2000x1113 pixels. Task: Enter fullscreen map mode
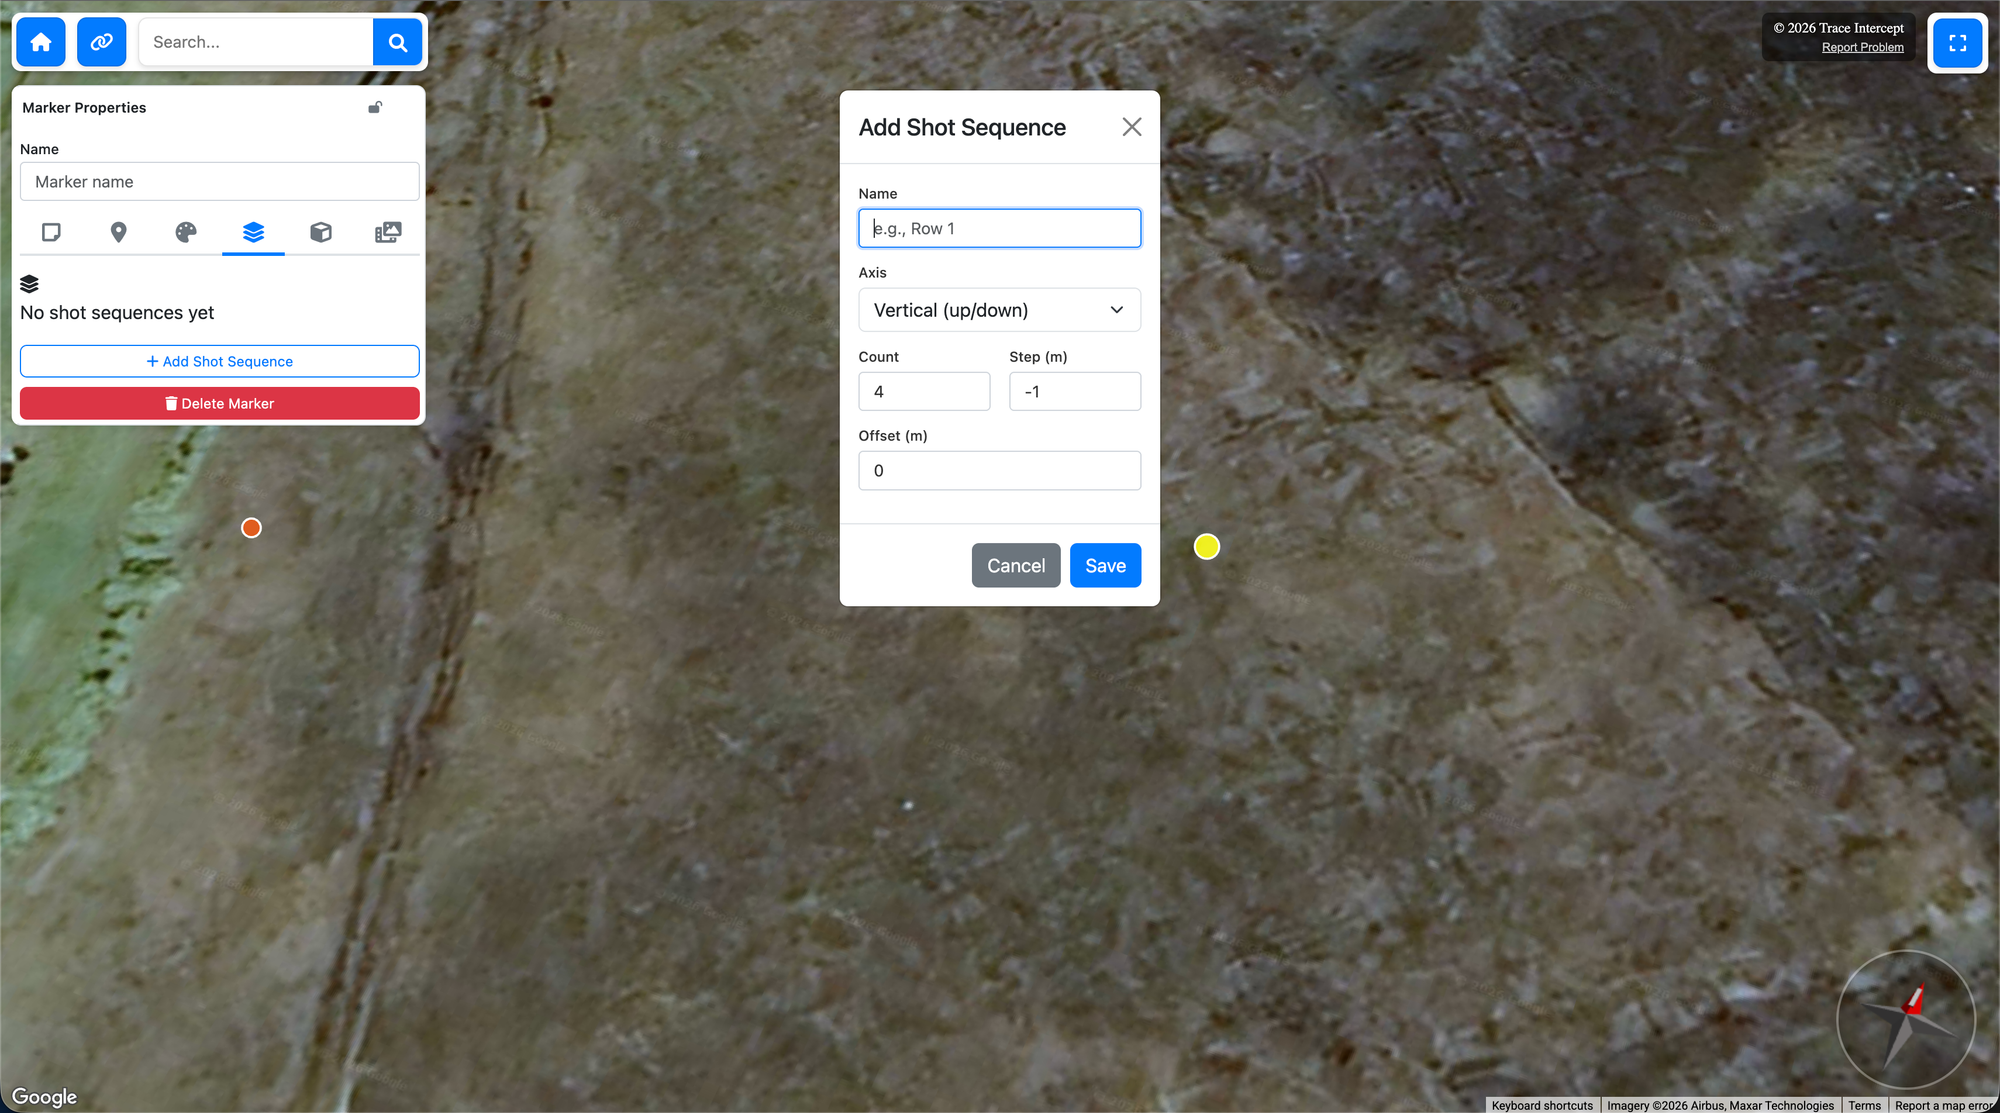(x=1957, y=42)
